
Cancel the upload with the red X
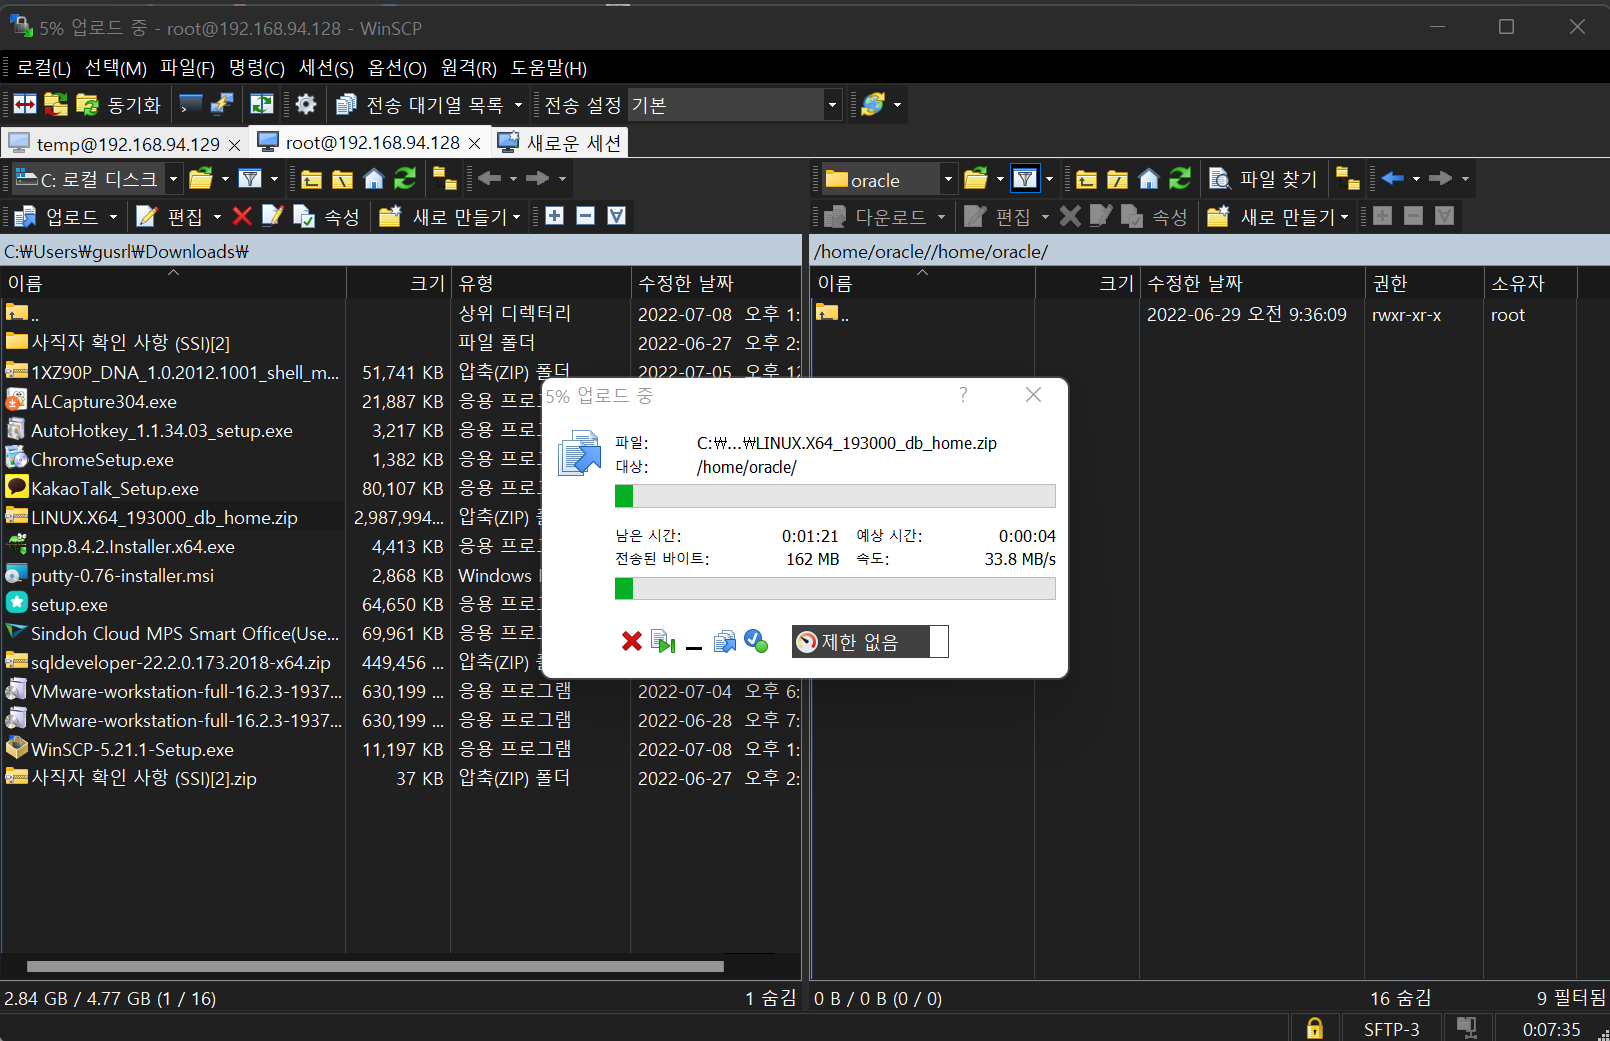click(632, 641)
